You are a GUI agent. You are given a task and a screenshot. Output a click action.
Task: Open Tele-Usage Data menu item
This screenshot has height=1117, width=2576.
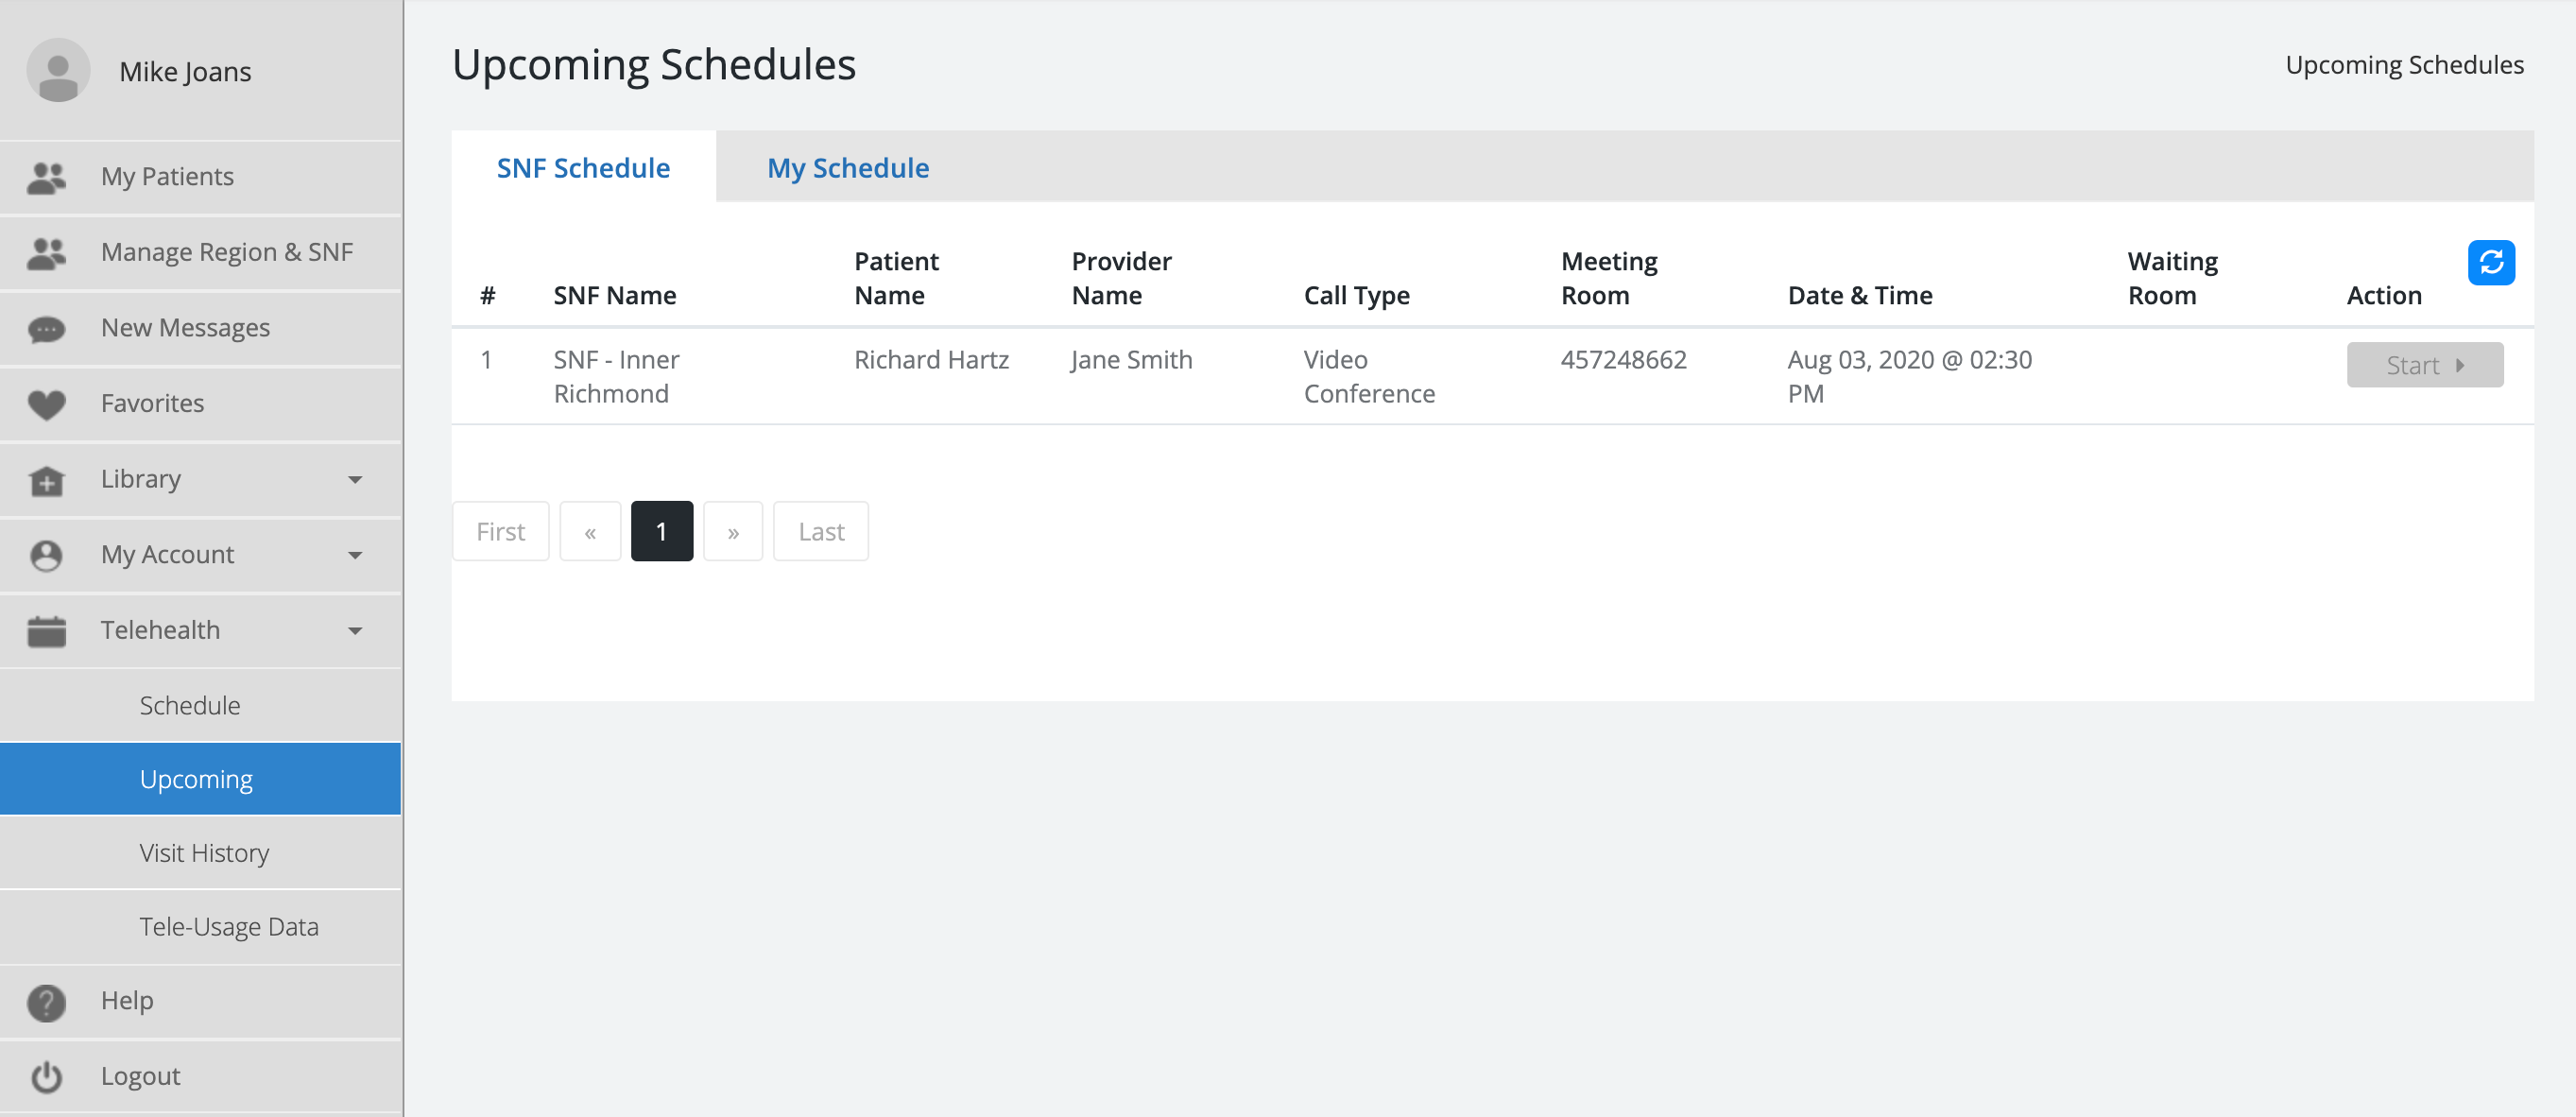(x=228, y=927)
